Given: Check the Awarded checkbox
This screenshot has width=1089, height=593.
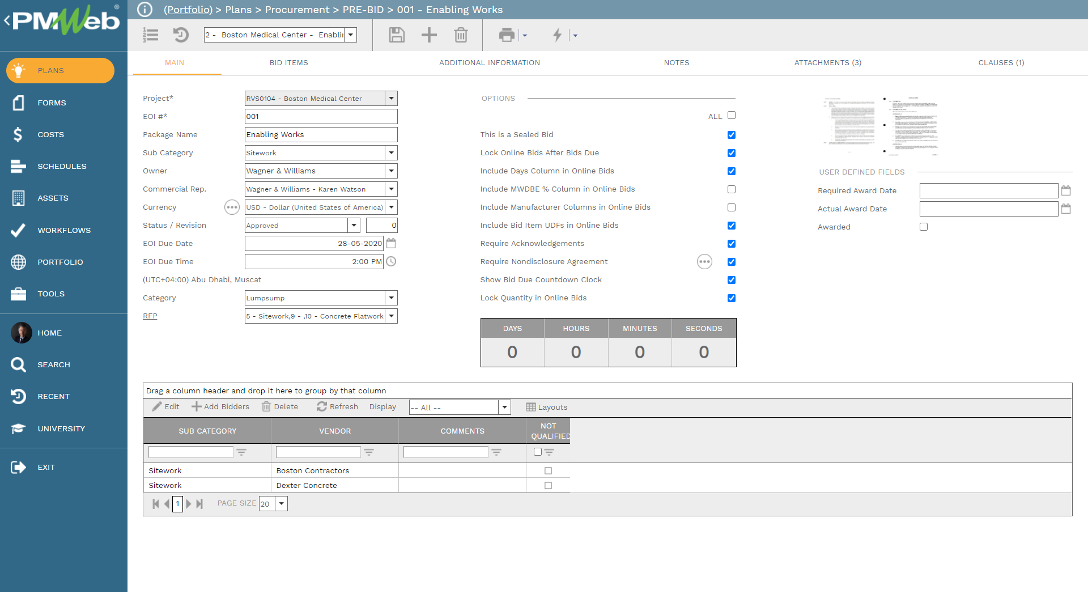Looking at the screenshot, I should click(x=924, y=226).
